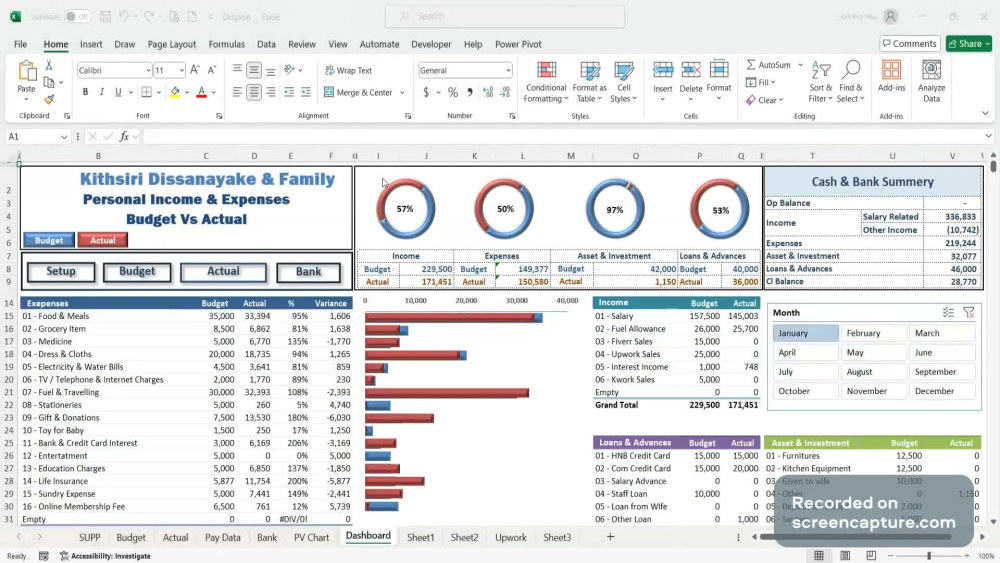This screenshot has width=1000, height=563.
Task: Open the Page Layout ribbon tab
Action: point(172,44)
